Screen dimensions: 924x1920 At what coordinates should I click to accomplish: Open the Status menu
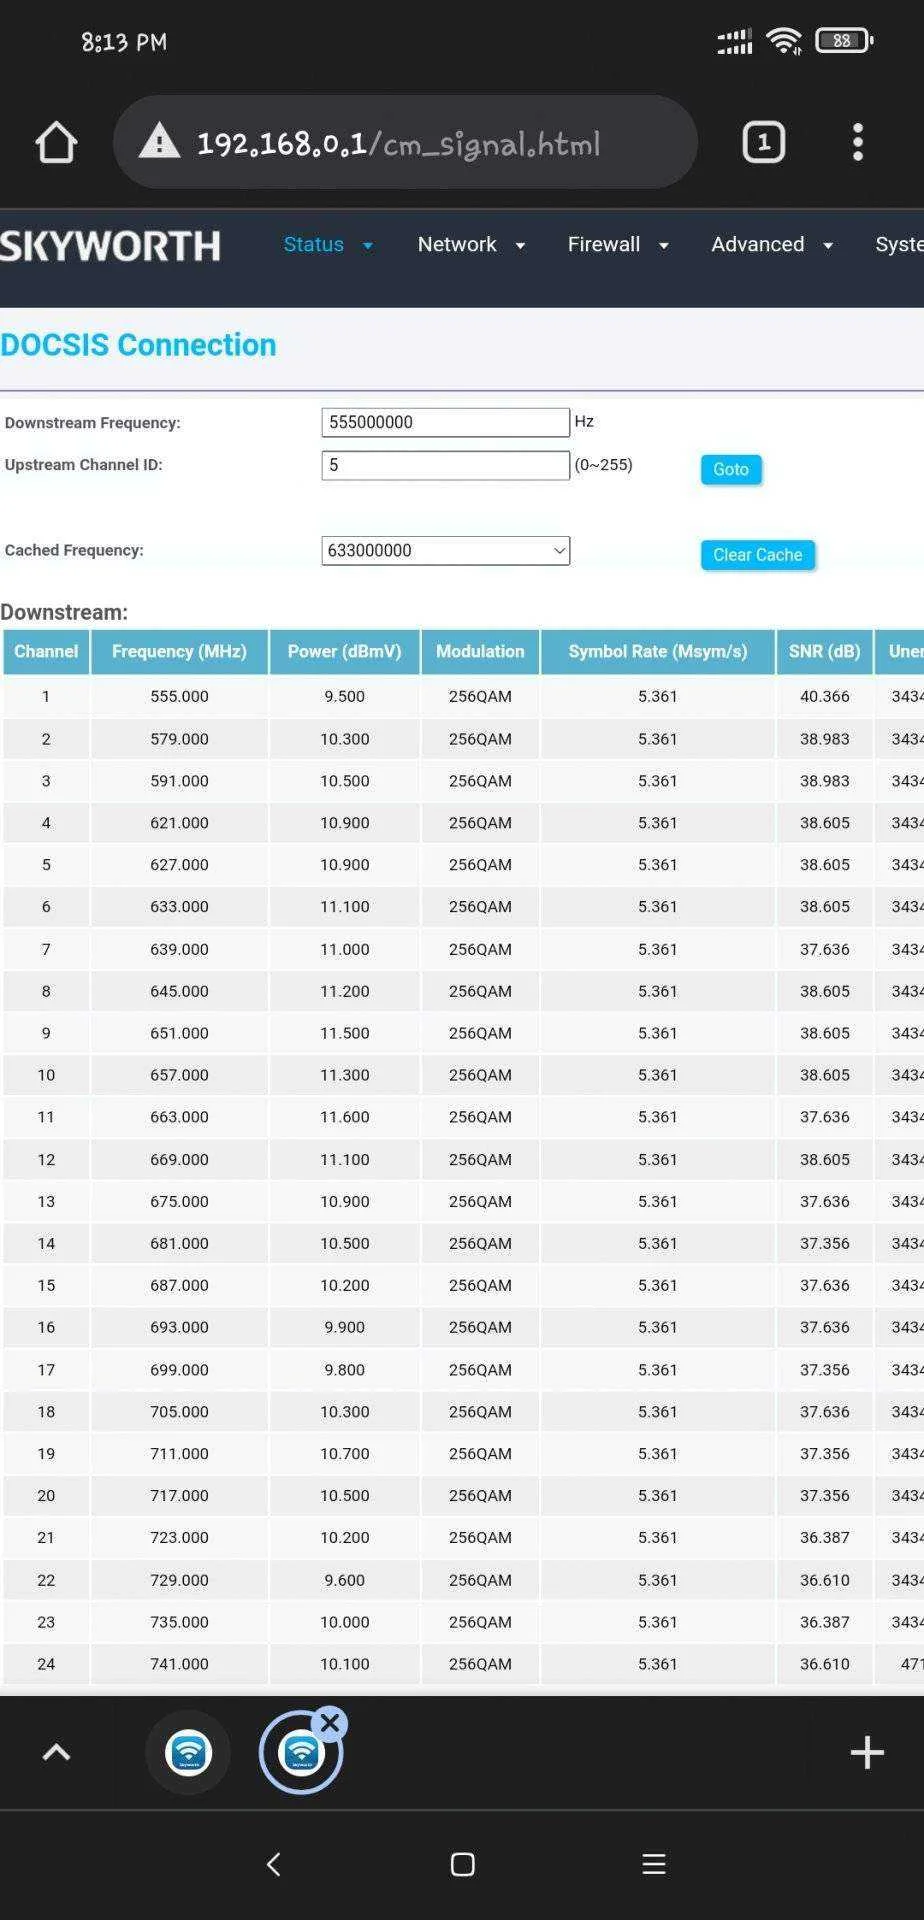[313, 244]
